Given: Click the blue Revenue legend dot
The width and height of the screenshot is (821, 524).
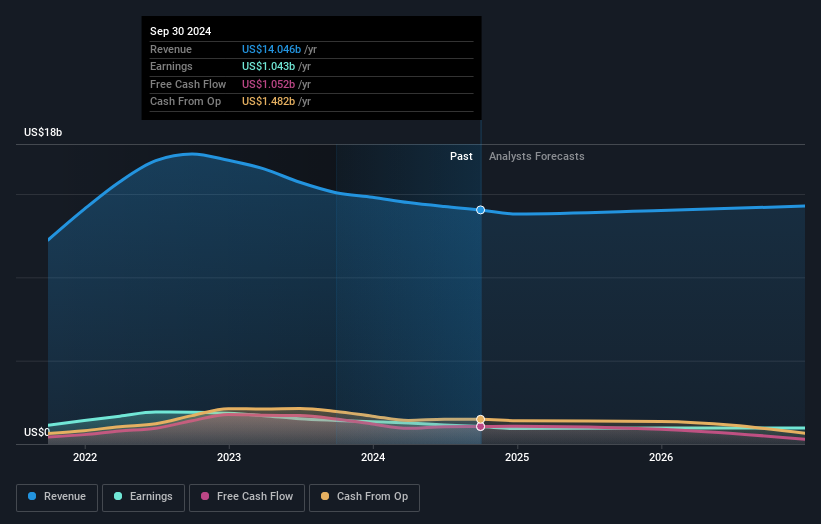Looking at the screenshot, I should [32, 496].
